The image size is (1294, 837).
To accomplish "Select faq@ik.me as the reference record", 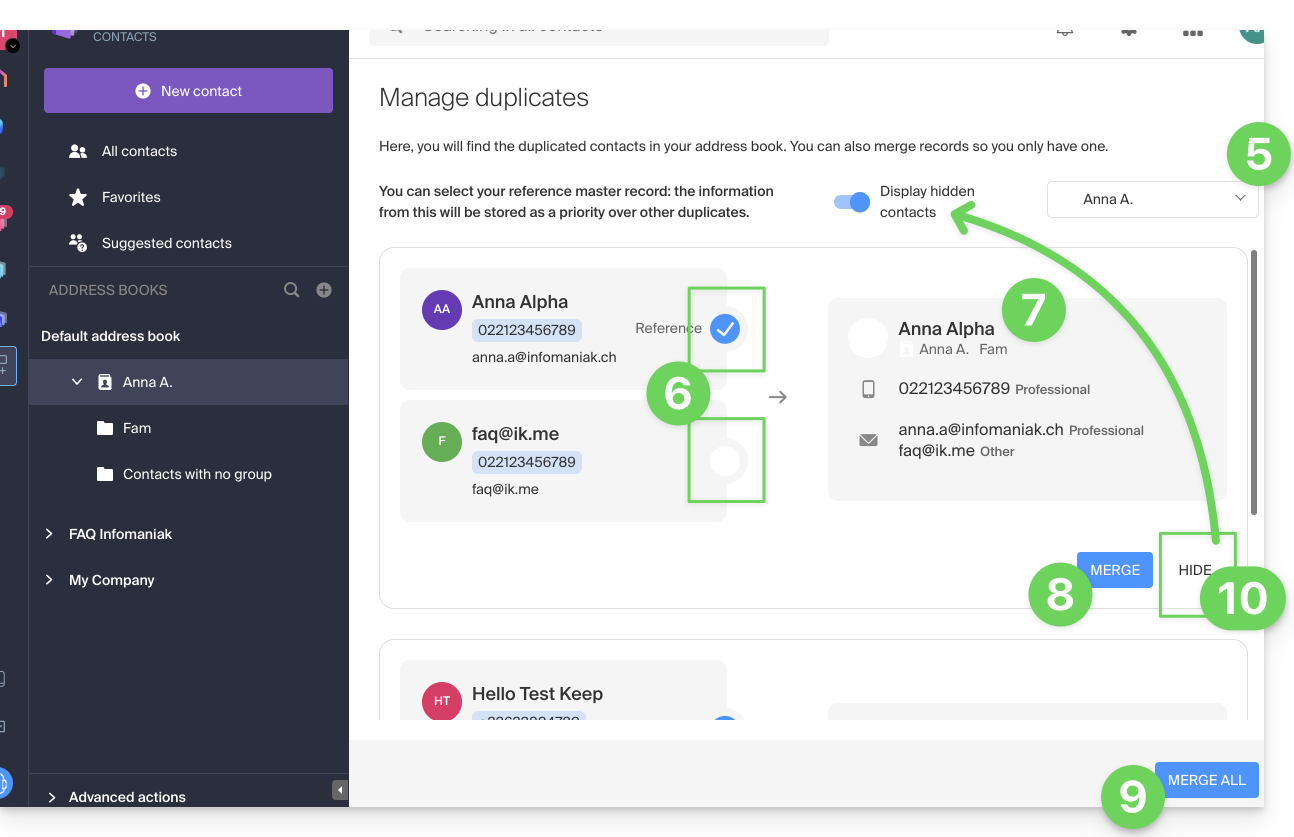I will [725, 460].
